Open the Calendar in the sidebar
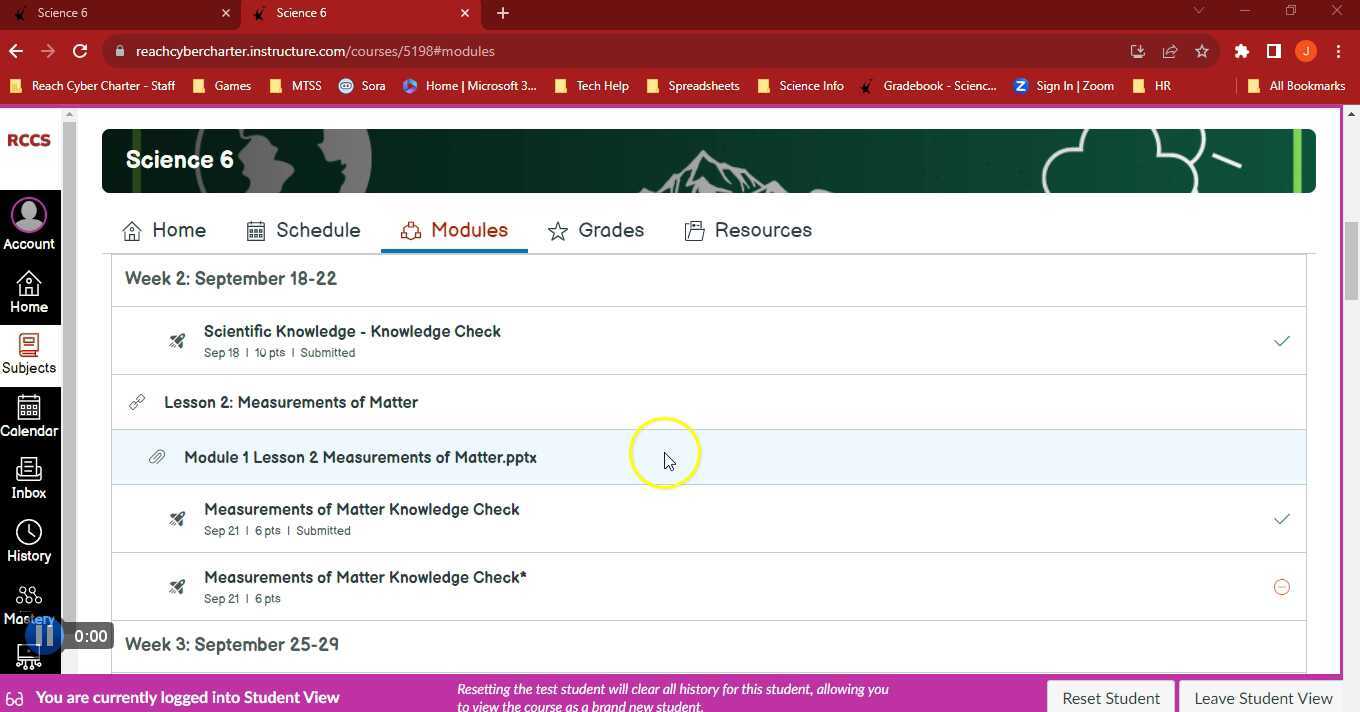Viewport: 1360px width, 712px height. (29, 416)
